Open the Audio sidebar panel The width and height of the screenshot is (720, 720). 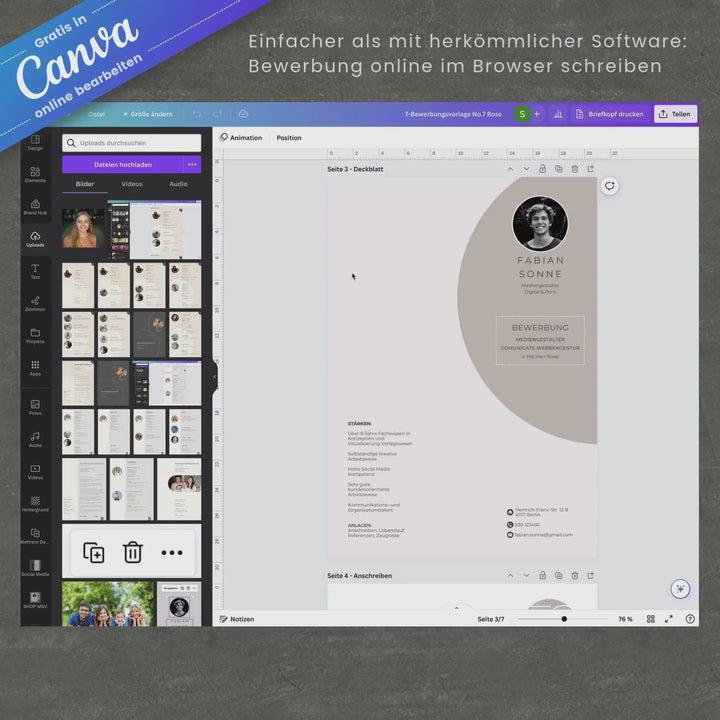pyautogui.click(x=35, y=439)
